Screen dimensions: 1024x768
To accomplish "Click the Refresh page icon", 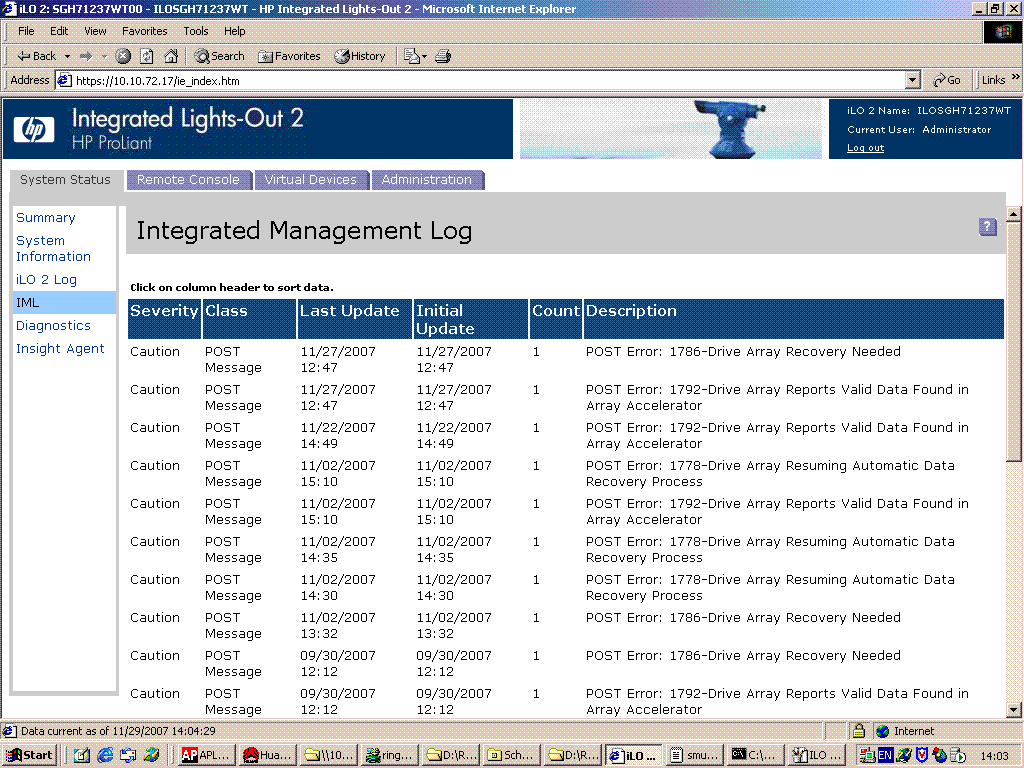I will pyautogui.click(x=147, y=56).
